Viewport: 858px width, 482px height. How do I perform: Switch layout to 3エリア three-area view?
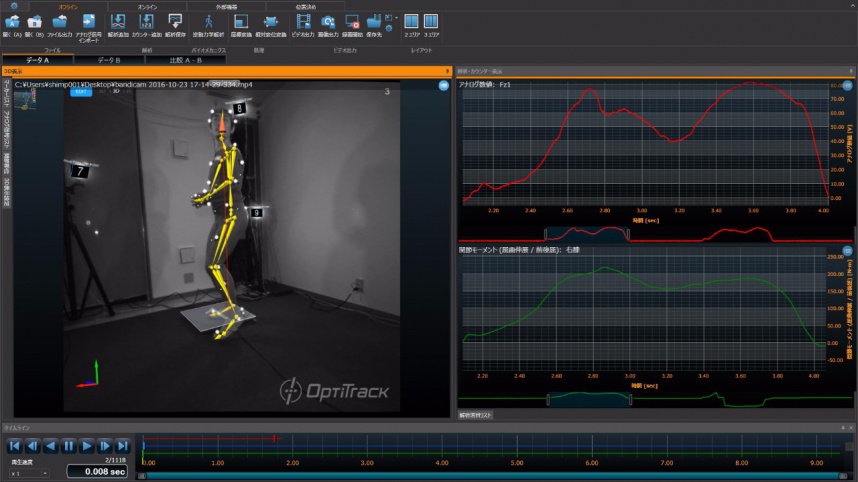click(x=431, y=24)
